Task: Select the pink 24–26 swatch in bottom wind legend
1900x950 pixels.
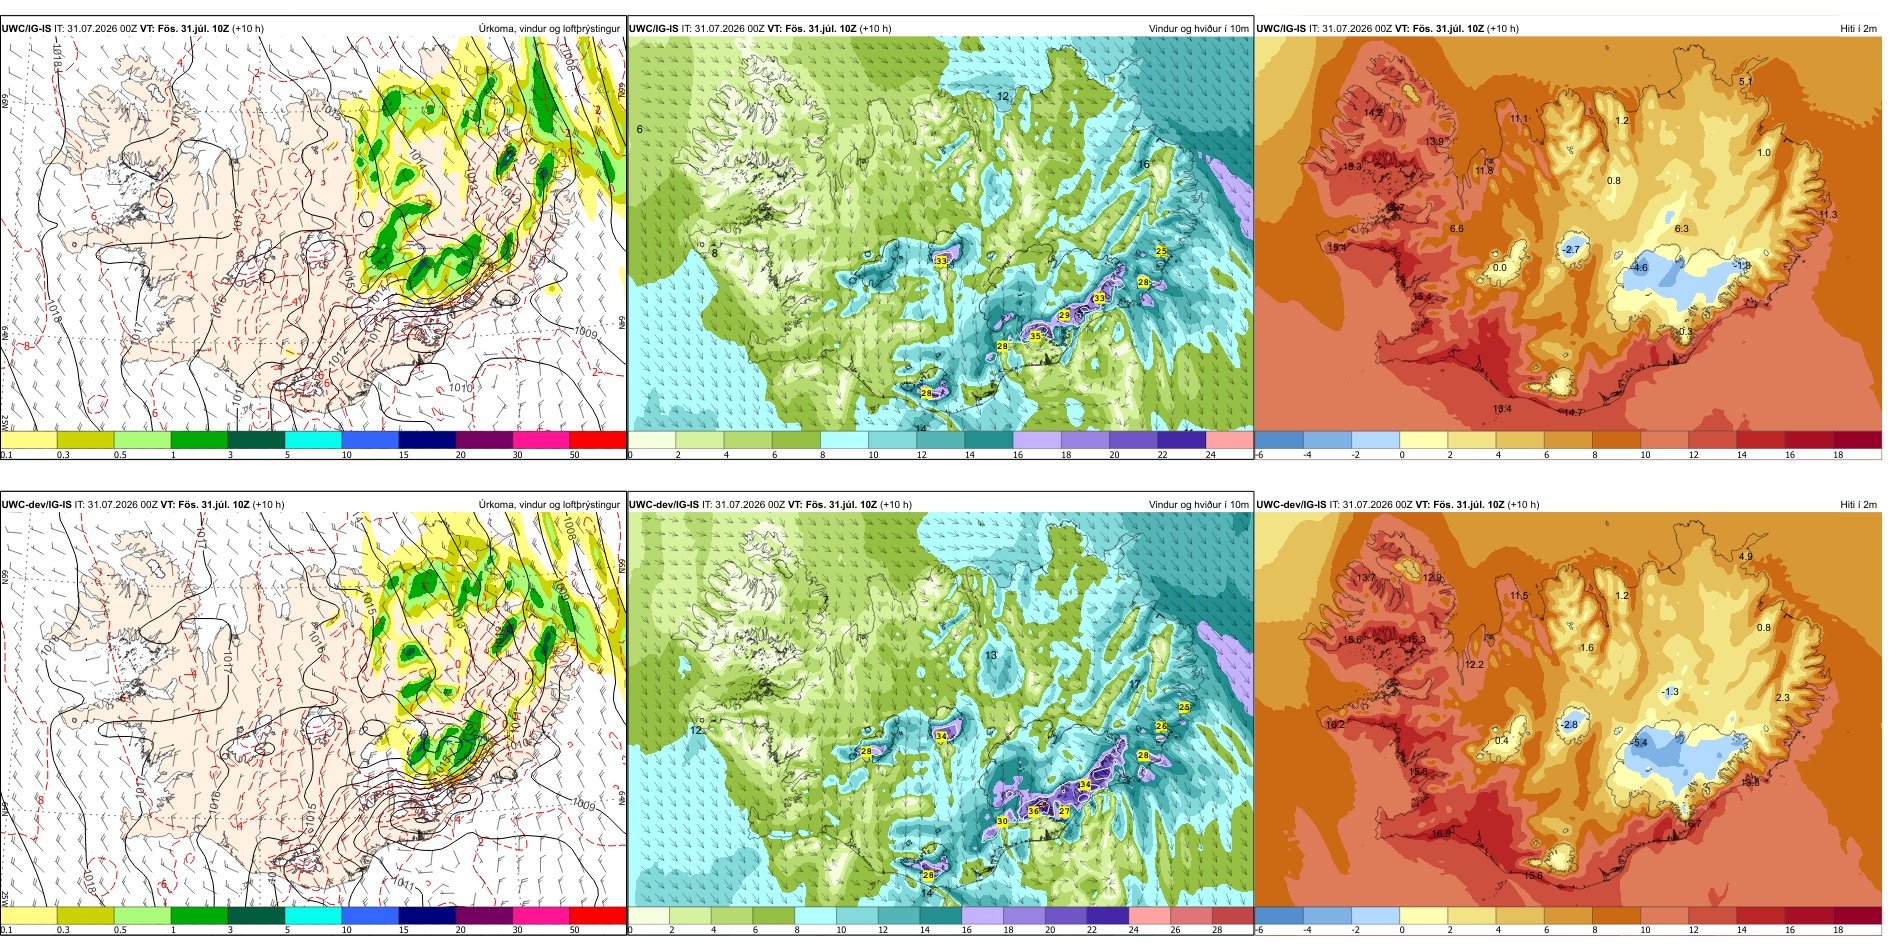Action: coord(1149,916)
